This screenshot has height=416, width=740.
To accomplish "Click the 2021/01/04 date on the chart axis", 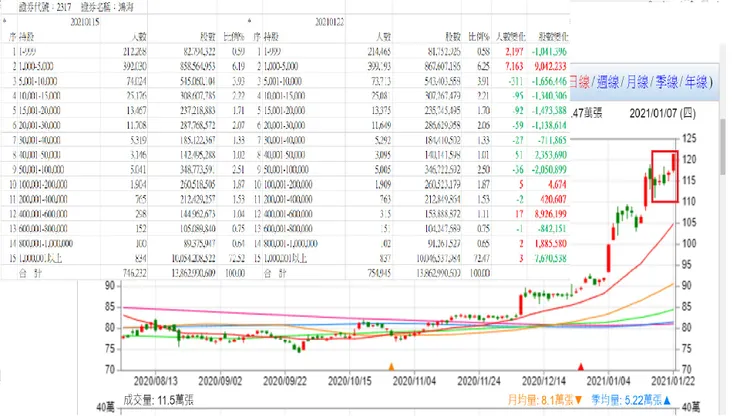I will [608, 381].
